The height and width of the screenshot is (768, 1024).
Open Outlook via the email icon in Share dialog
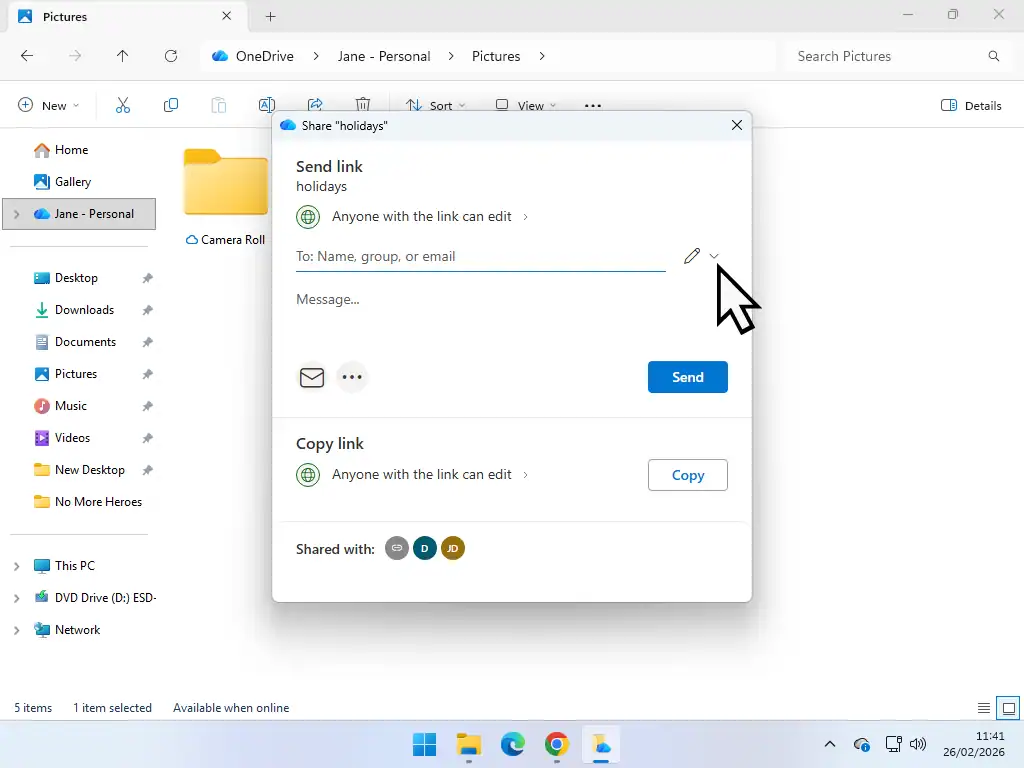click(311, 377)
